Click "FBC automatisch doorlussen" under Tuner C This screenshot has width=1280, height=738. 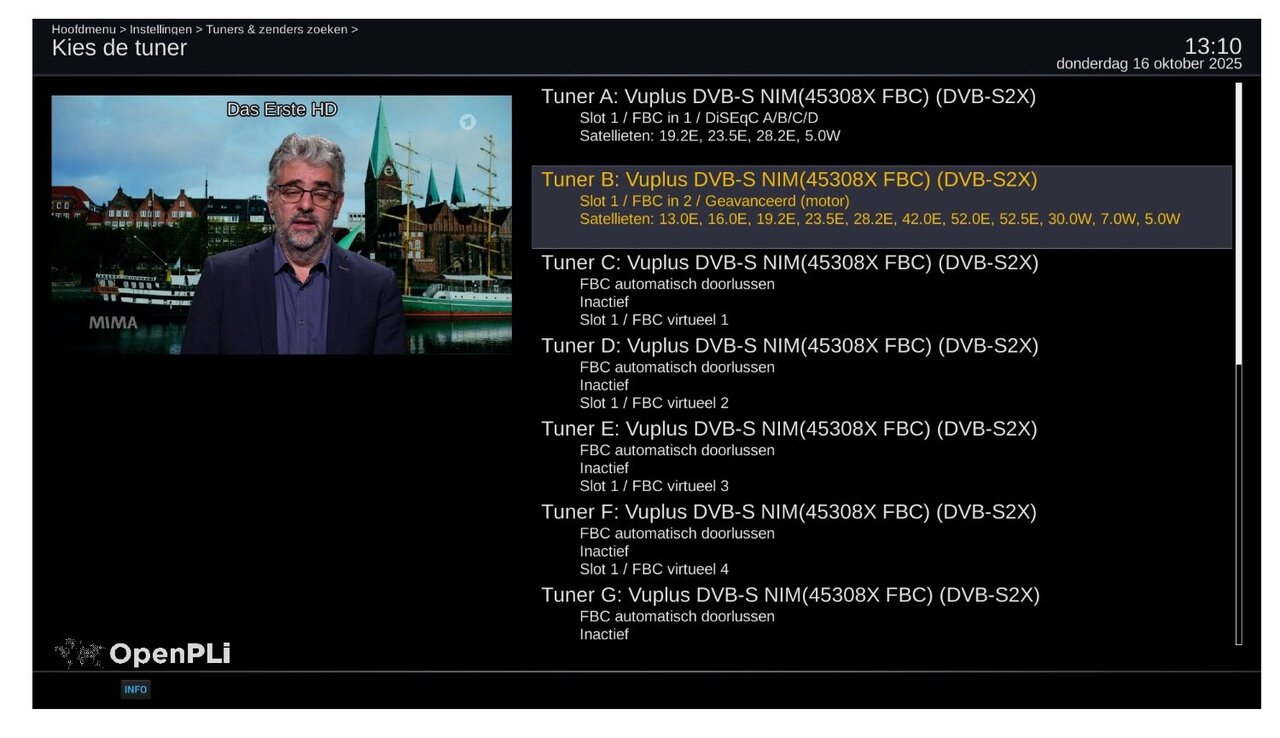[x=677, y=284]
